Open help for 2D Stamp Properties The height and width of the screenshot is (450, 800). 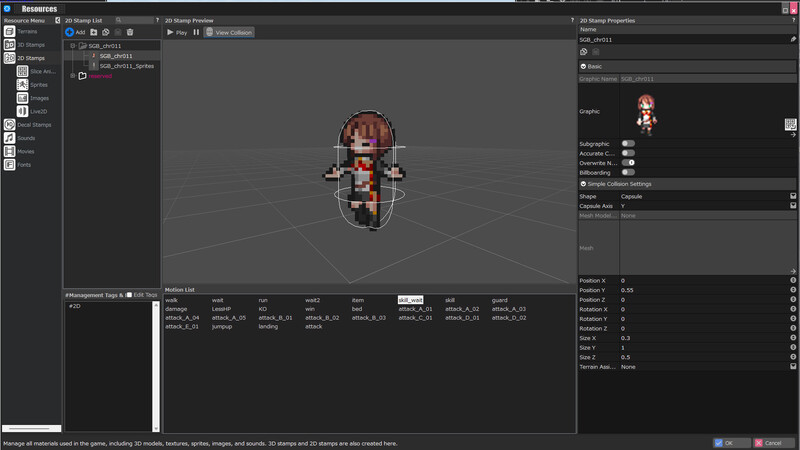(794, 20)
